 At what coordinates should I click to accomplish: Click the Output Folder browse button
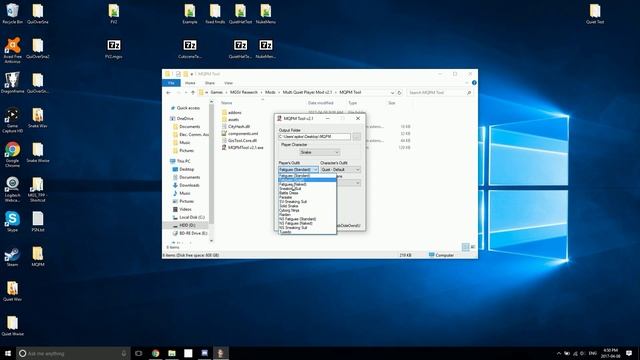356,137
